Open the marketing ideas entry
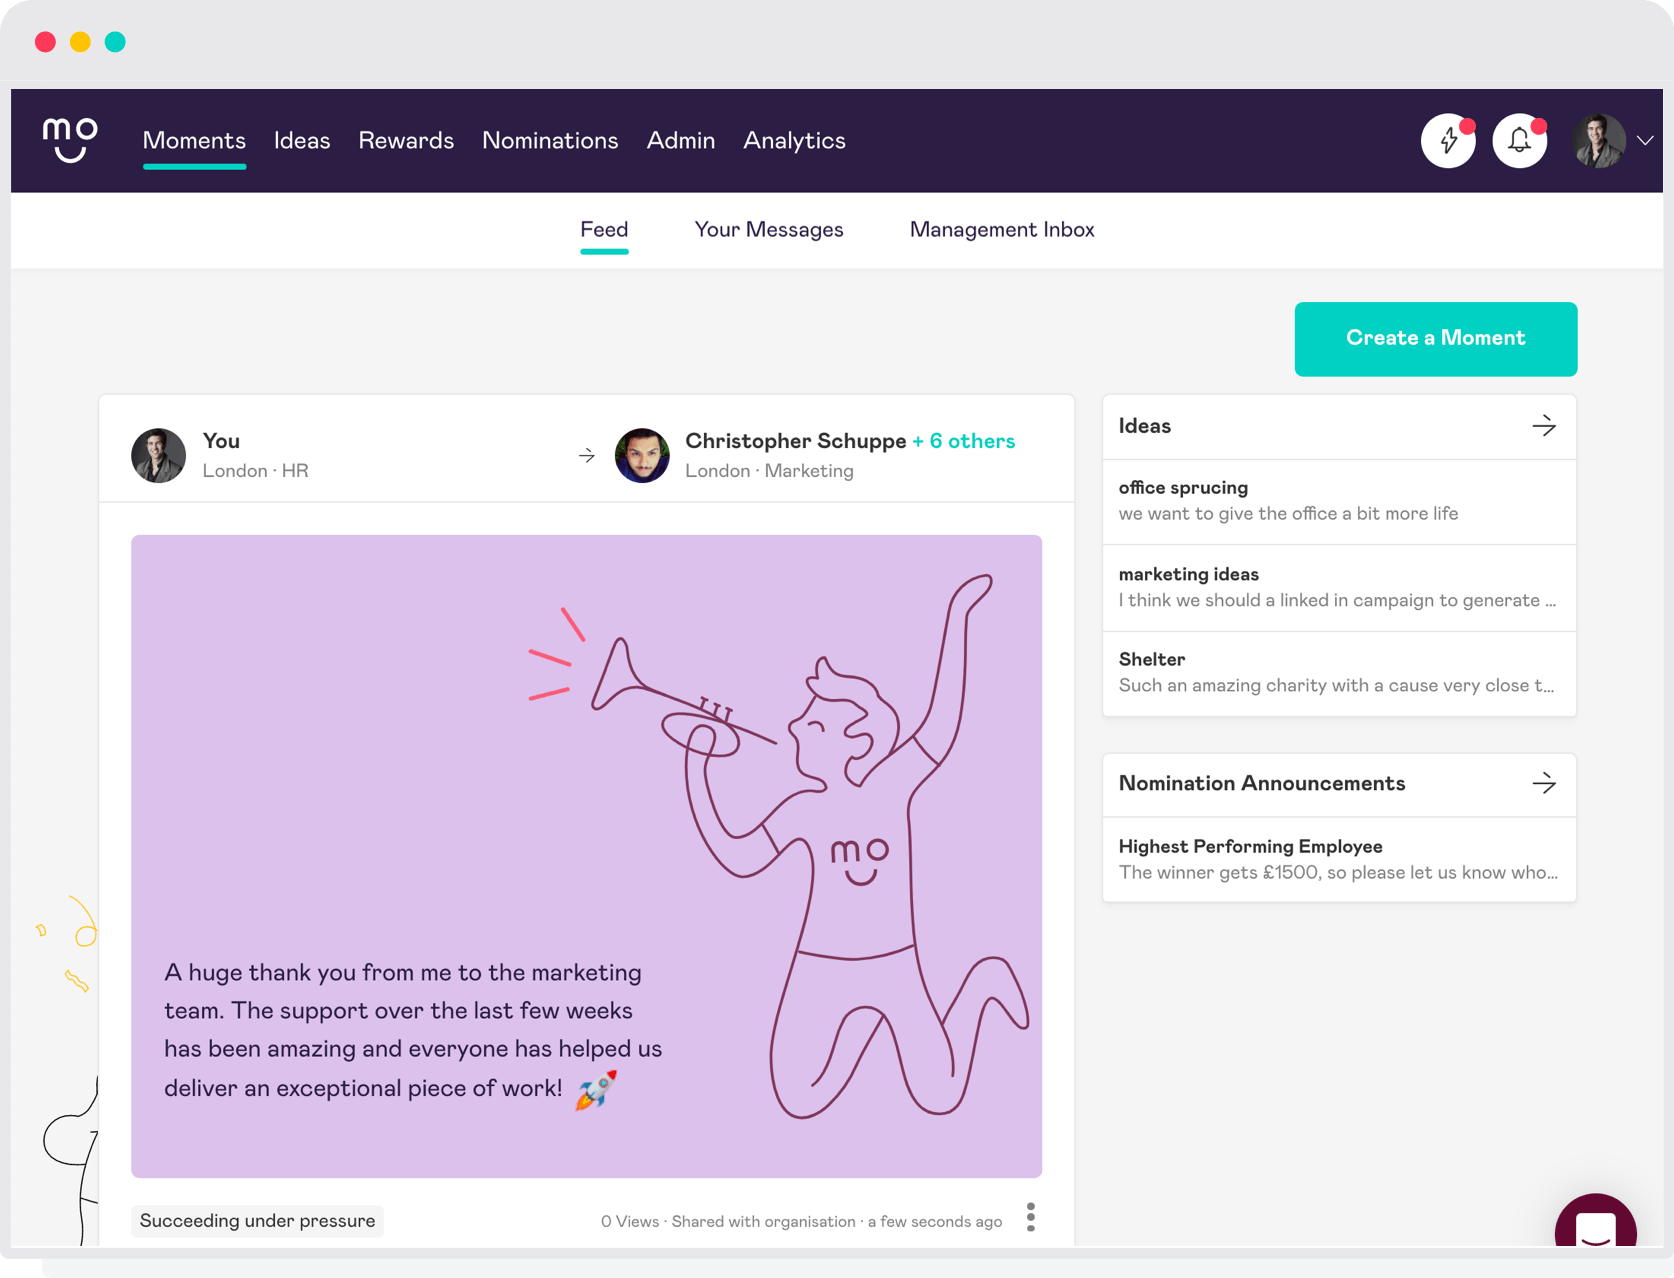Screen dimensions: 1674x1278 click(x=1339, y=587)
